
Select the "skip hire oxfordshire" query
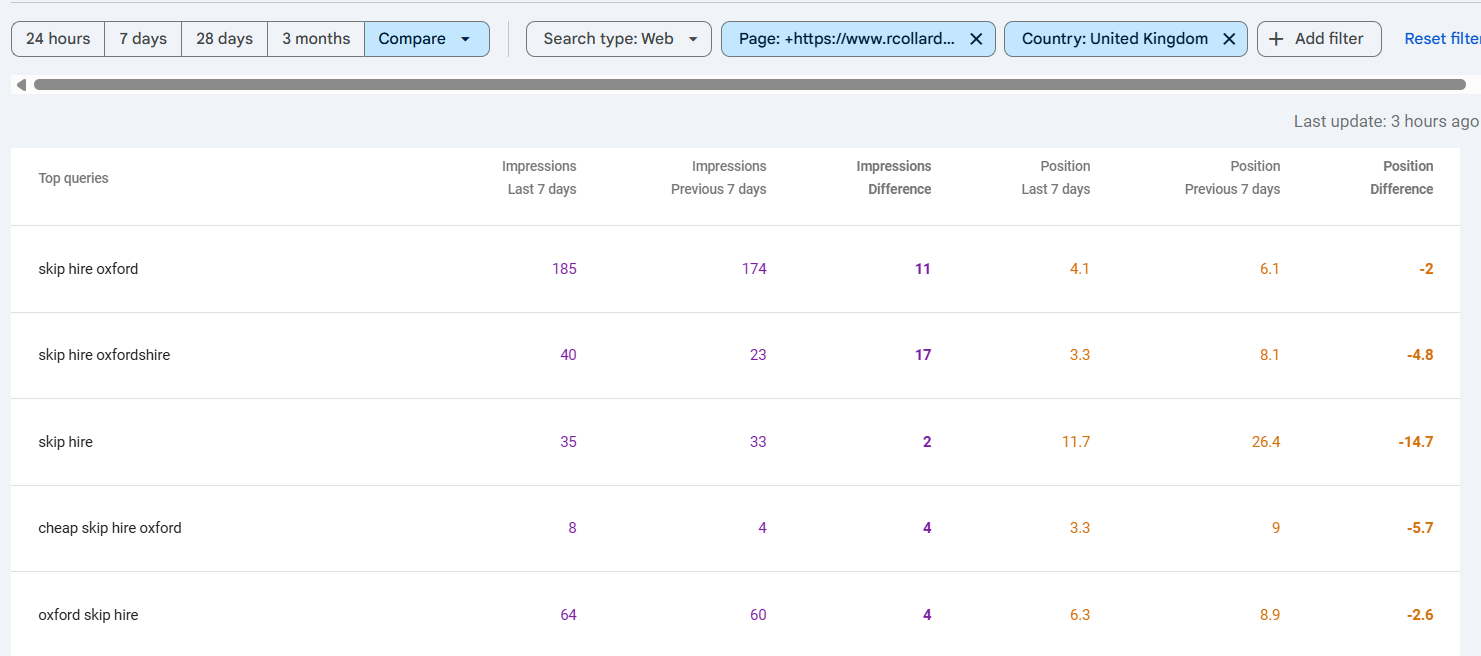click(x=104, y=355)
